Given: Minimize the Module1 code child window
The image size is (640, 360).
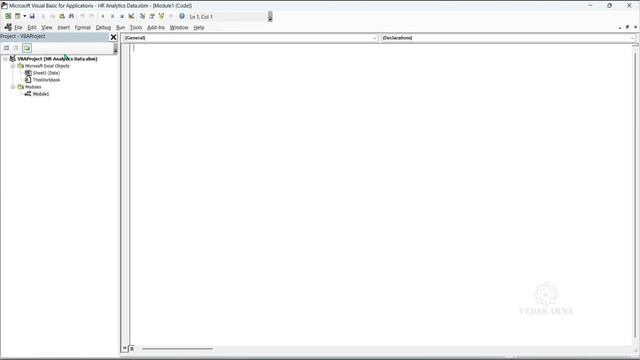Looking at the screenshot, I should [620, 27].
